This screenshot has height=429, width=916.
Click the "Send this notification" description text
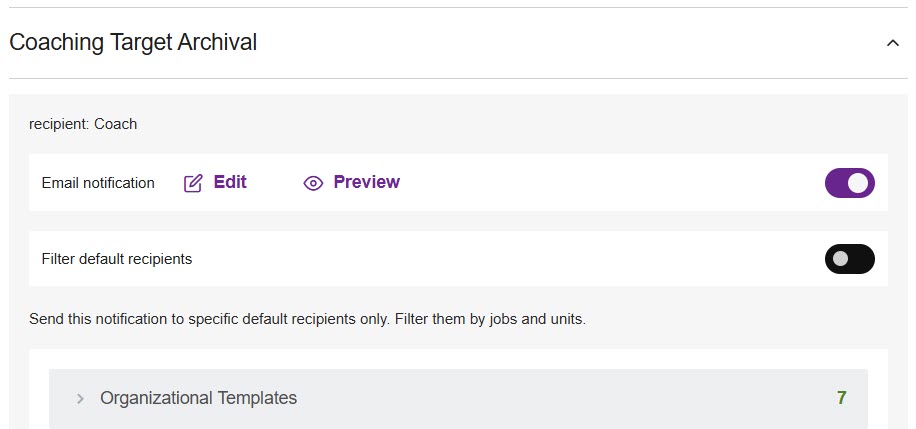tap(200, 320)
